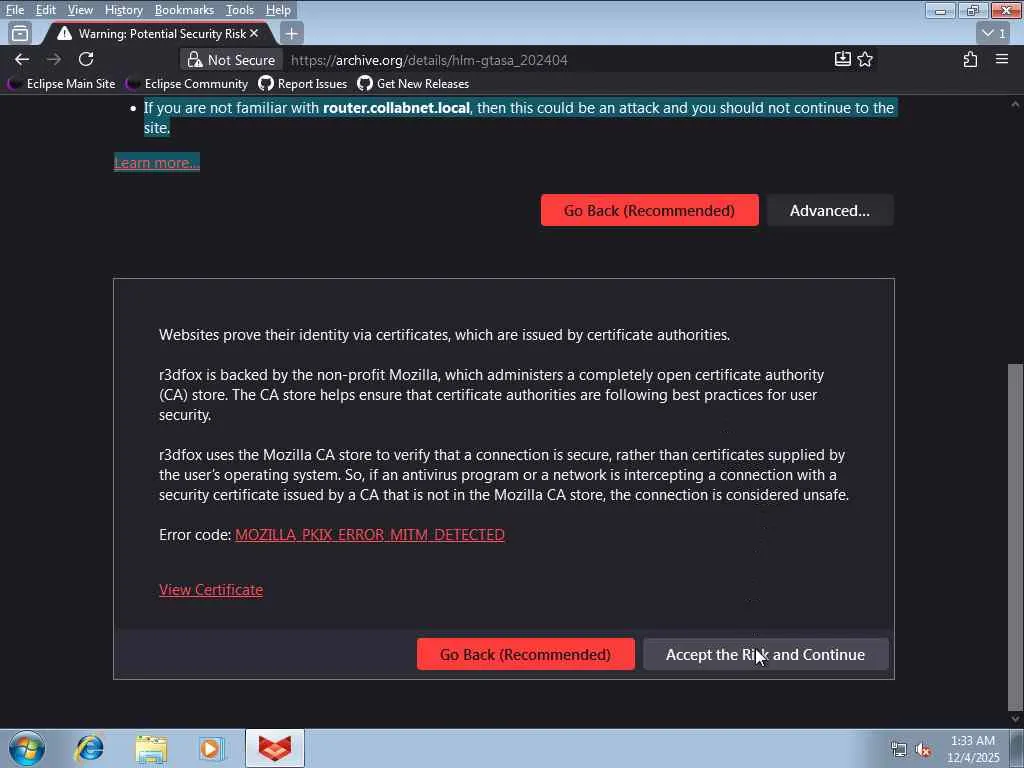This screenshot has width=1024, height=768.
Task: Open the Tools menu
Action: [240, 10]
